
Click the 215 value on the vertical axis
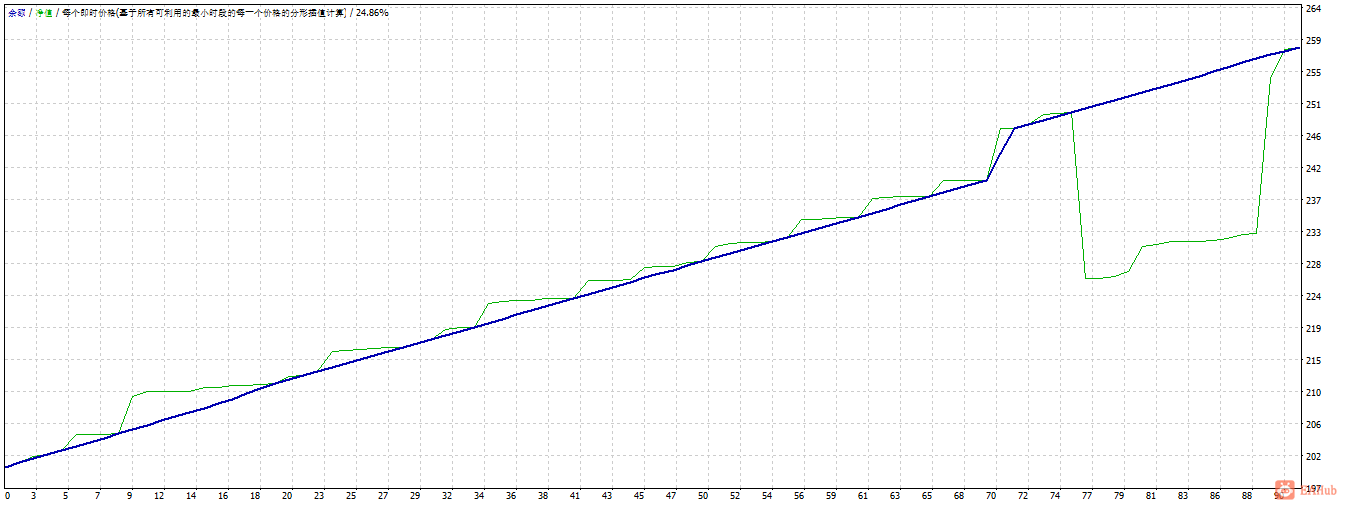1314,361
